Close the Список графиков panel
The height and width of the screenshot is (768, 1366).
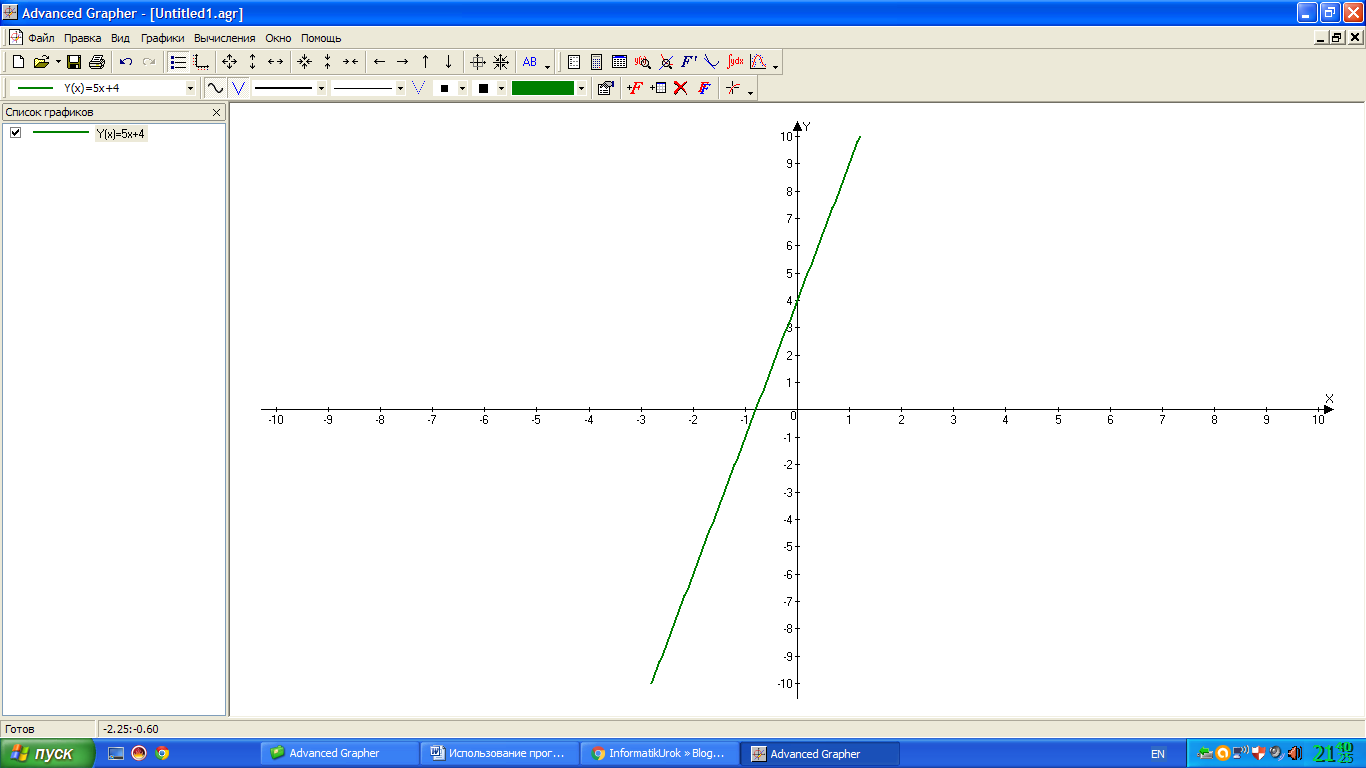pos(217,113)
